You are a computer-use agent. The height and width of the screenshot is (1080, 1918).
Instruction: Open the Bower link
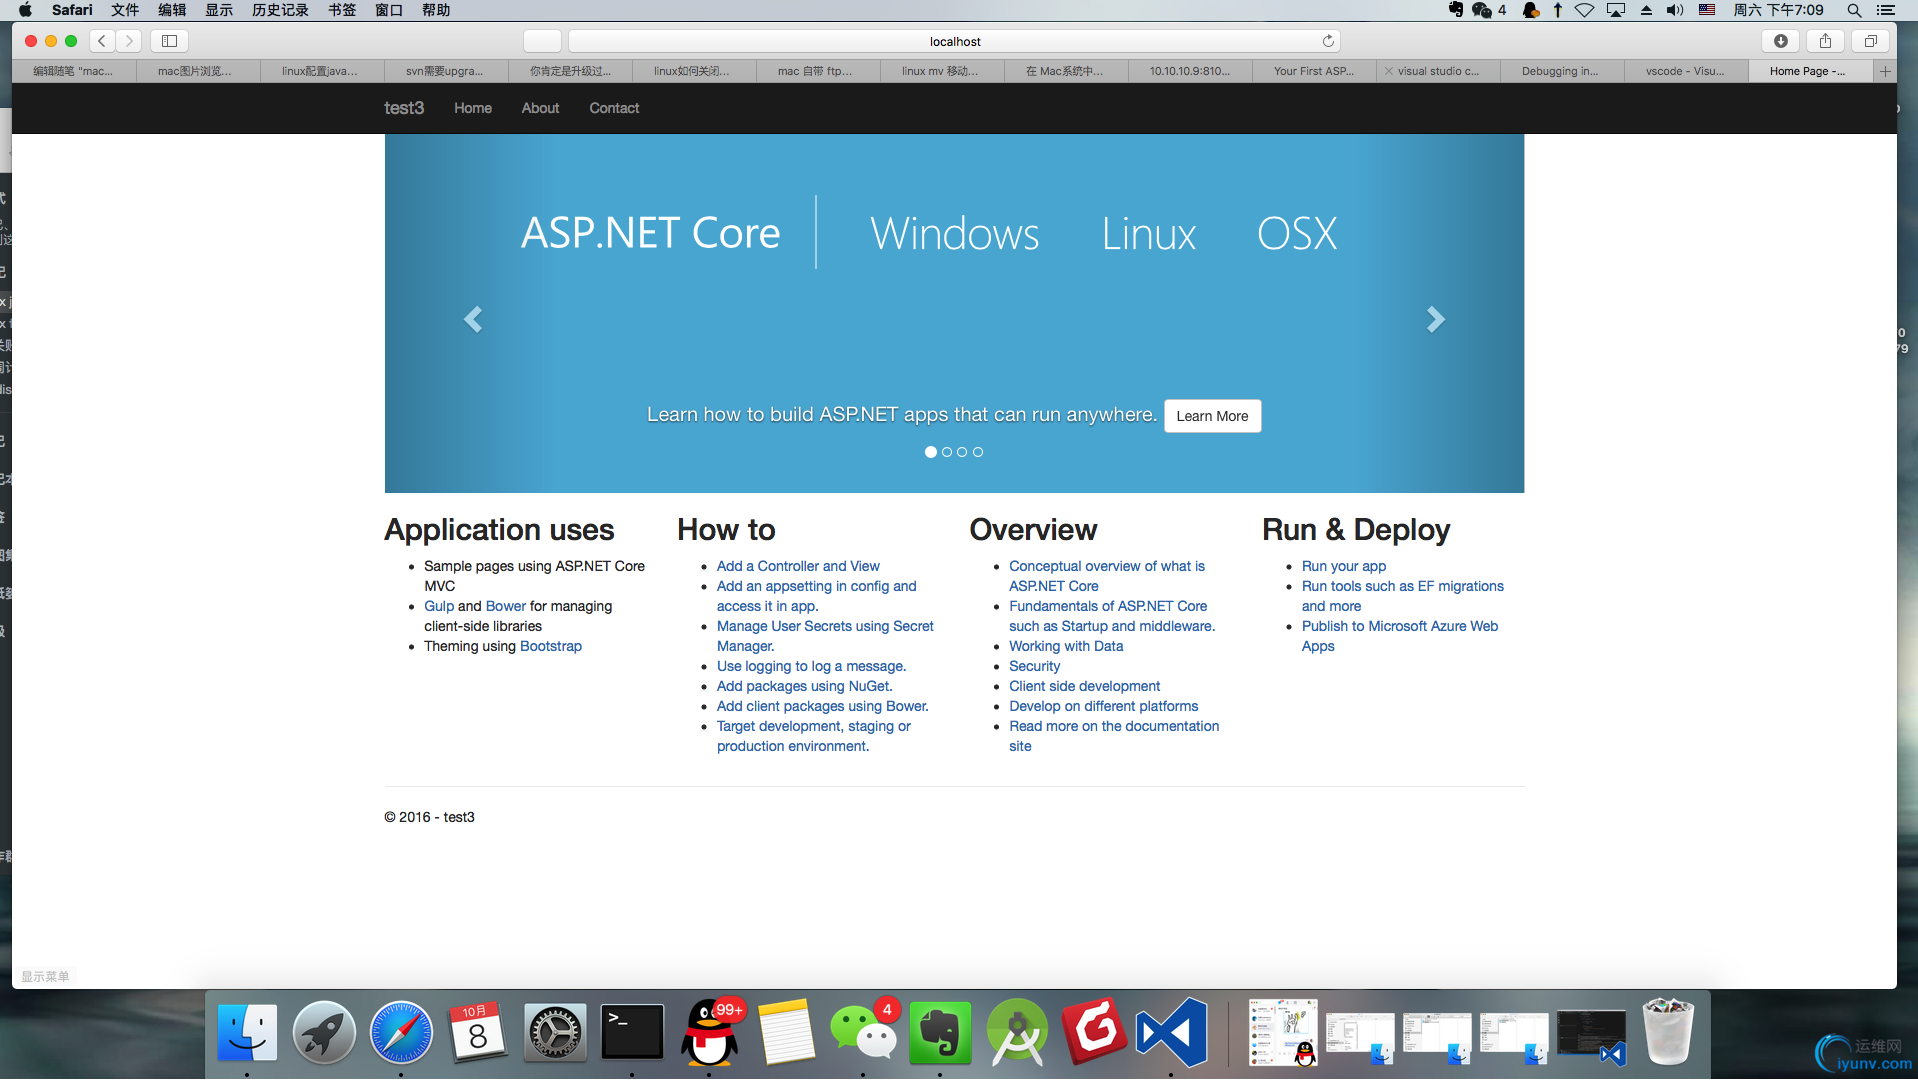tap(506, 606)
